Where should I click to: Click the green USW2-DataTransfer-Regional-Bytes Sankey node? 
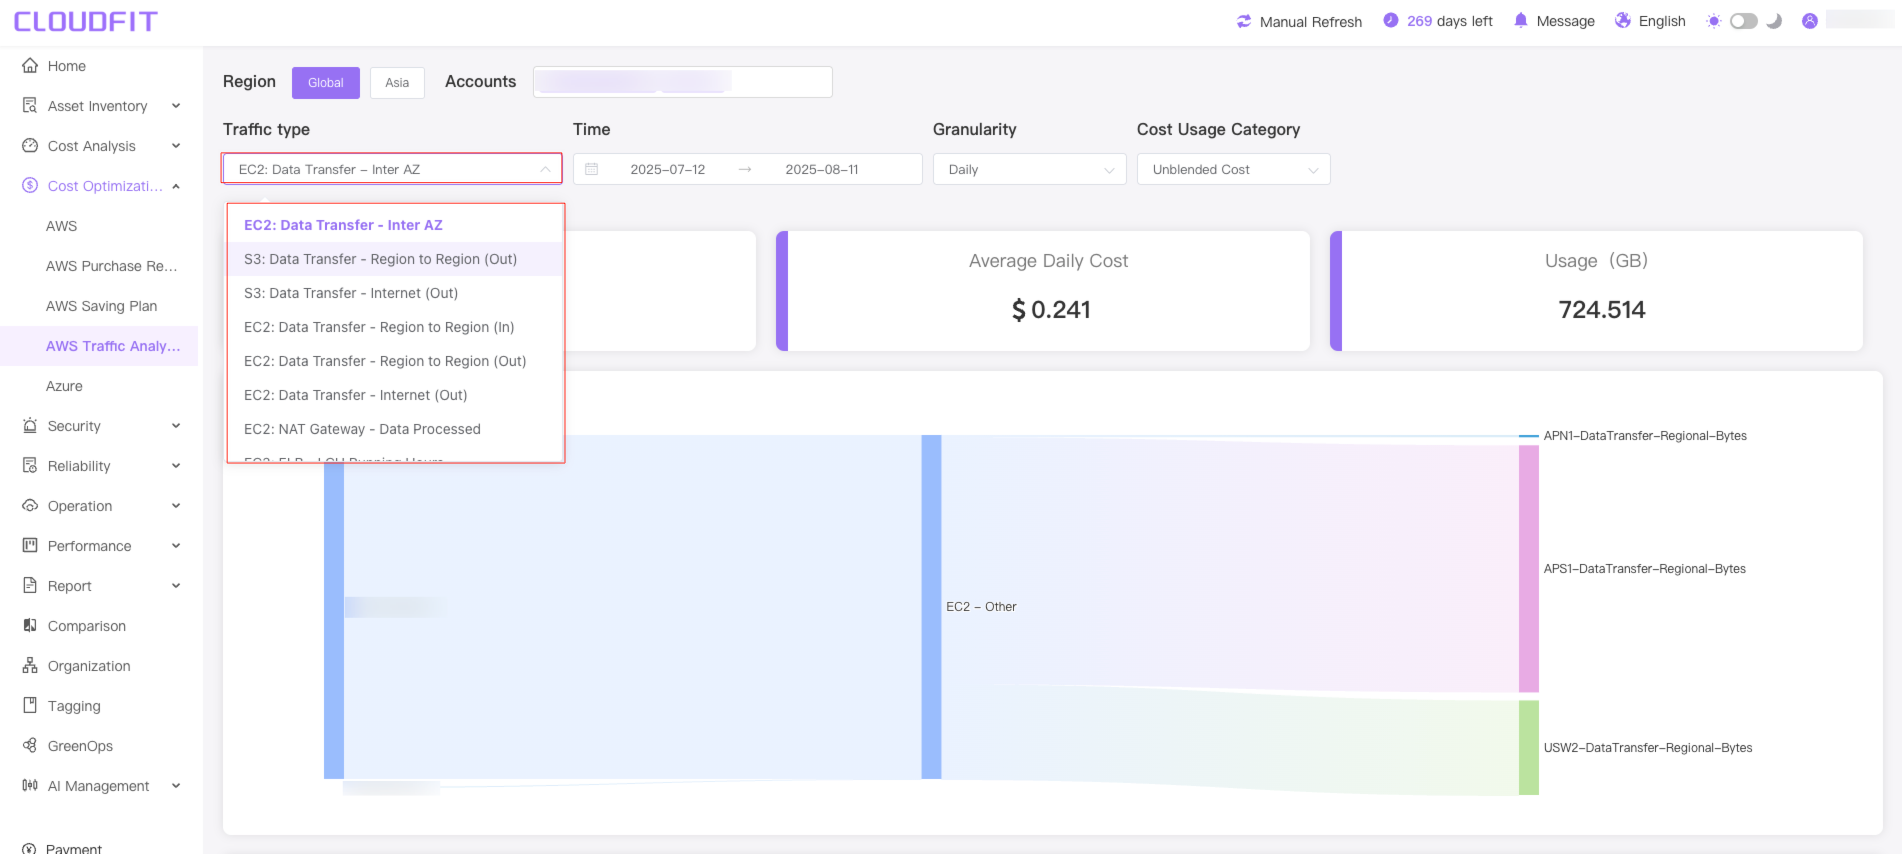(x=1528, y=748)
